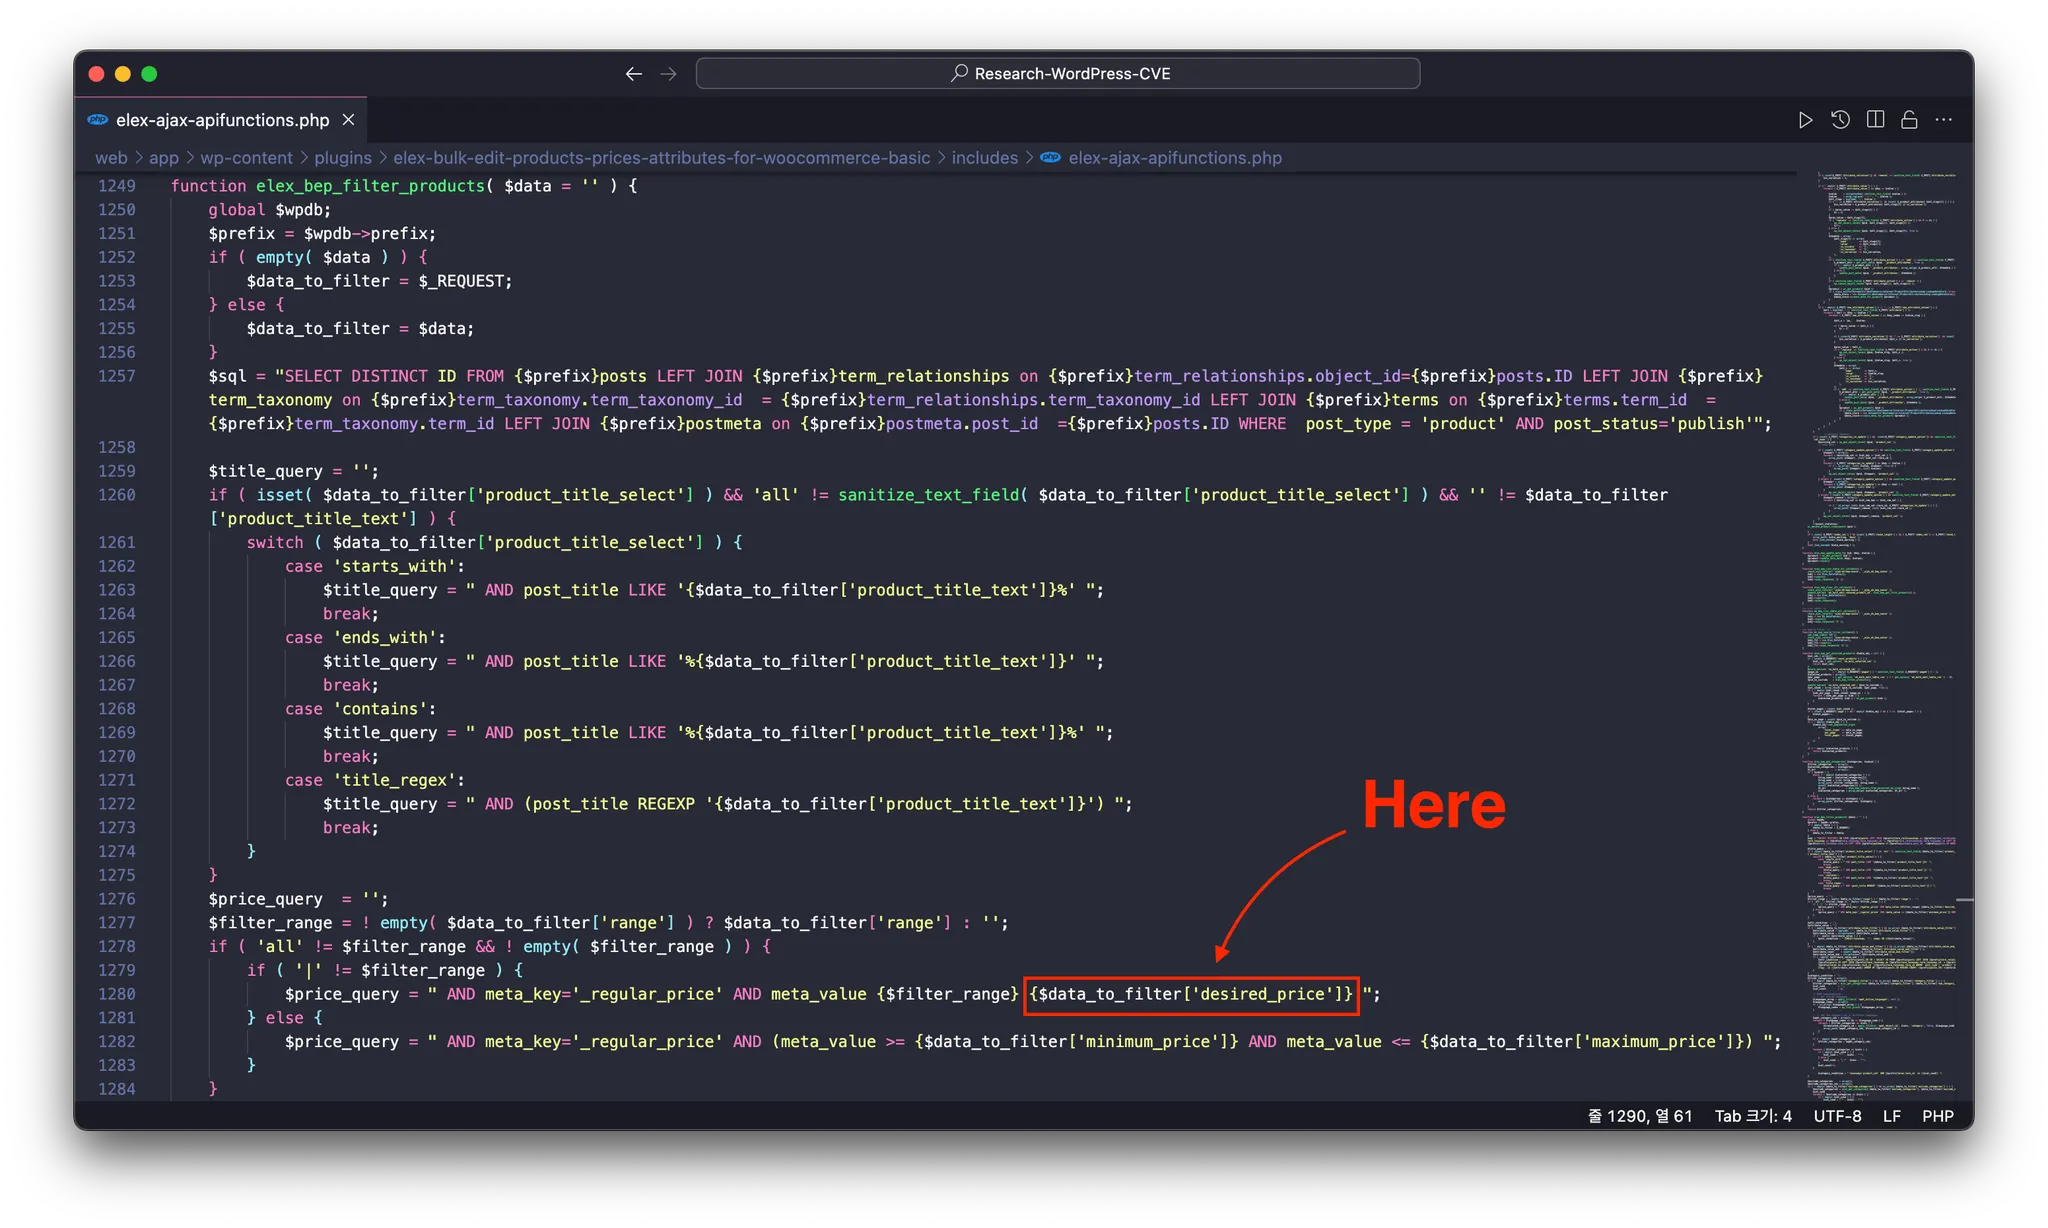Click the Tab size 4 indicator

pyautogui.click(x=1753, y=1116)
